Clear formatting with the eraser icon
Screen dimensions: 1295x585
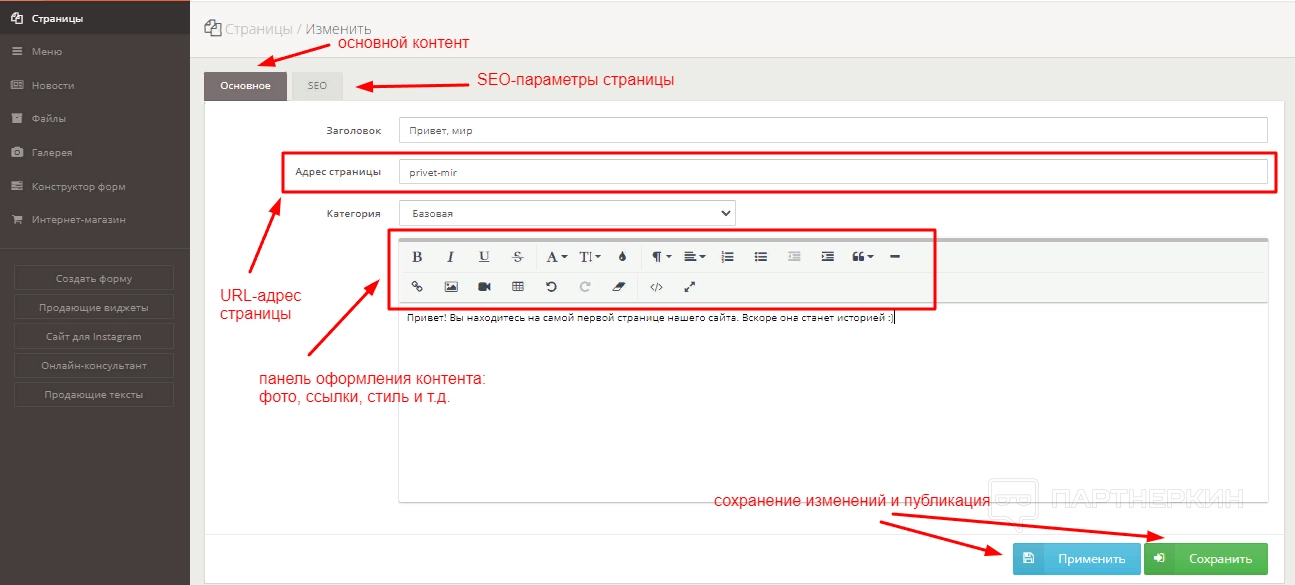[618, 287]
